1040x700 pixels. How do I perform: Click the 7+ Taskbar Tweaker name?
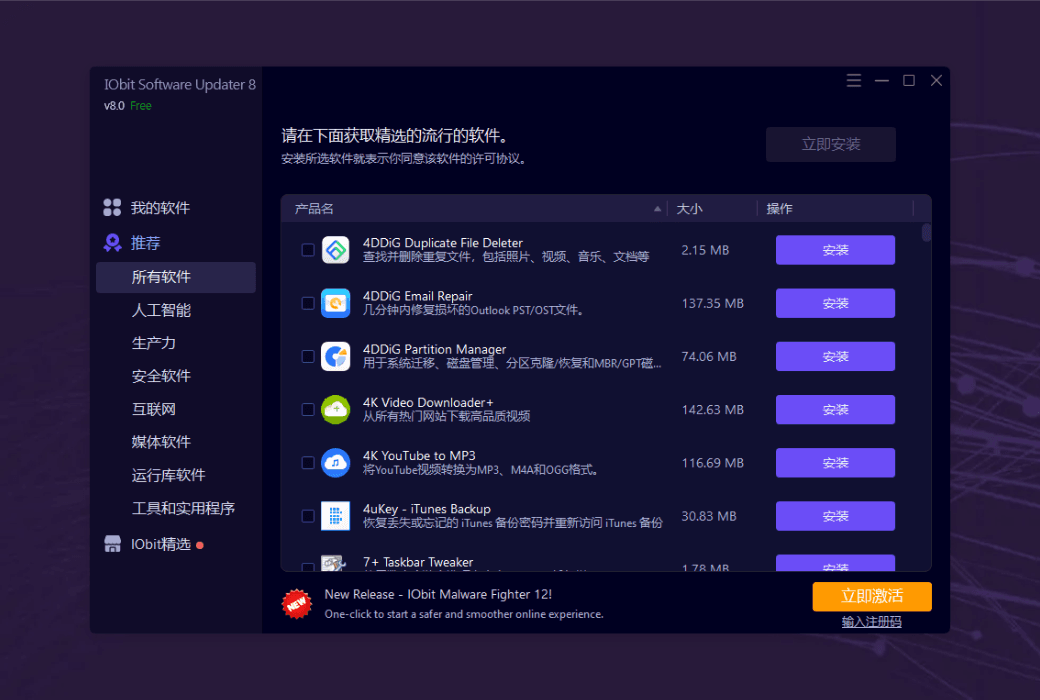(418, 562)
